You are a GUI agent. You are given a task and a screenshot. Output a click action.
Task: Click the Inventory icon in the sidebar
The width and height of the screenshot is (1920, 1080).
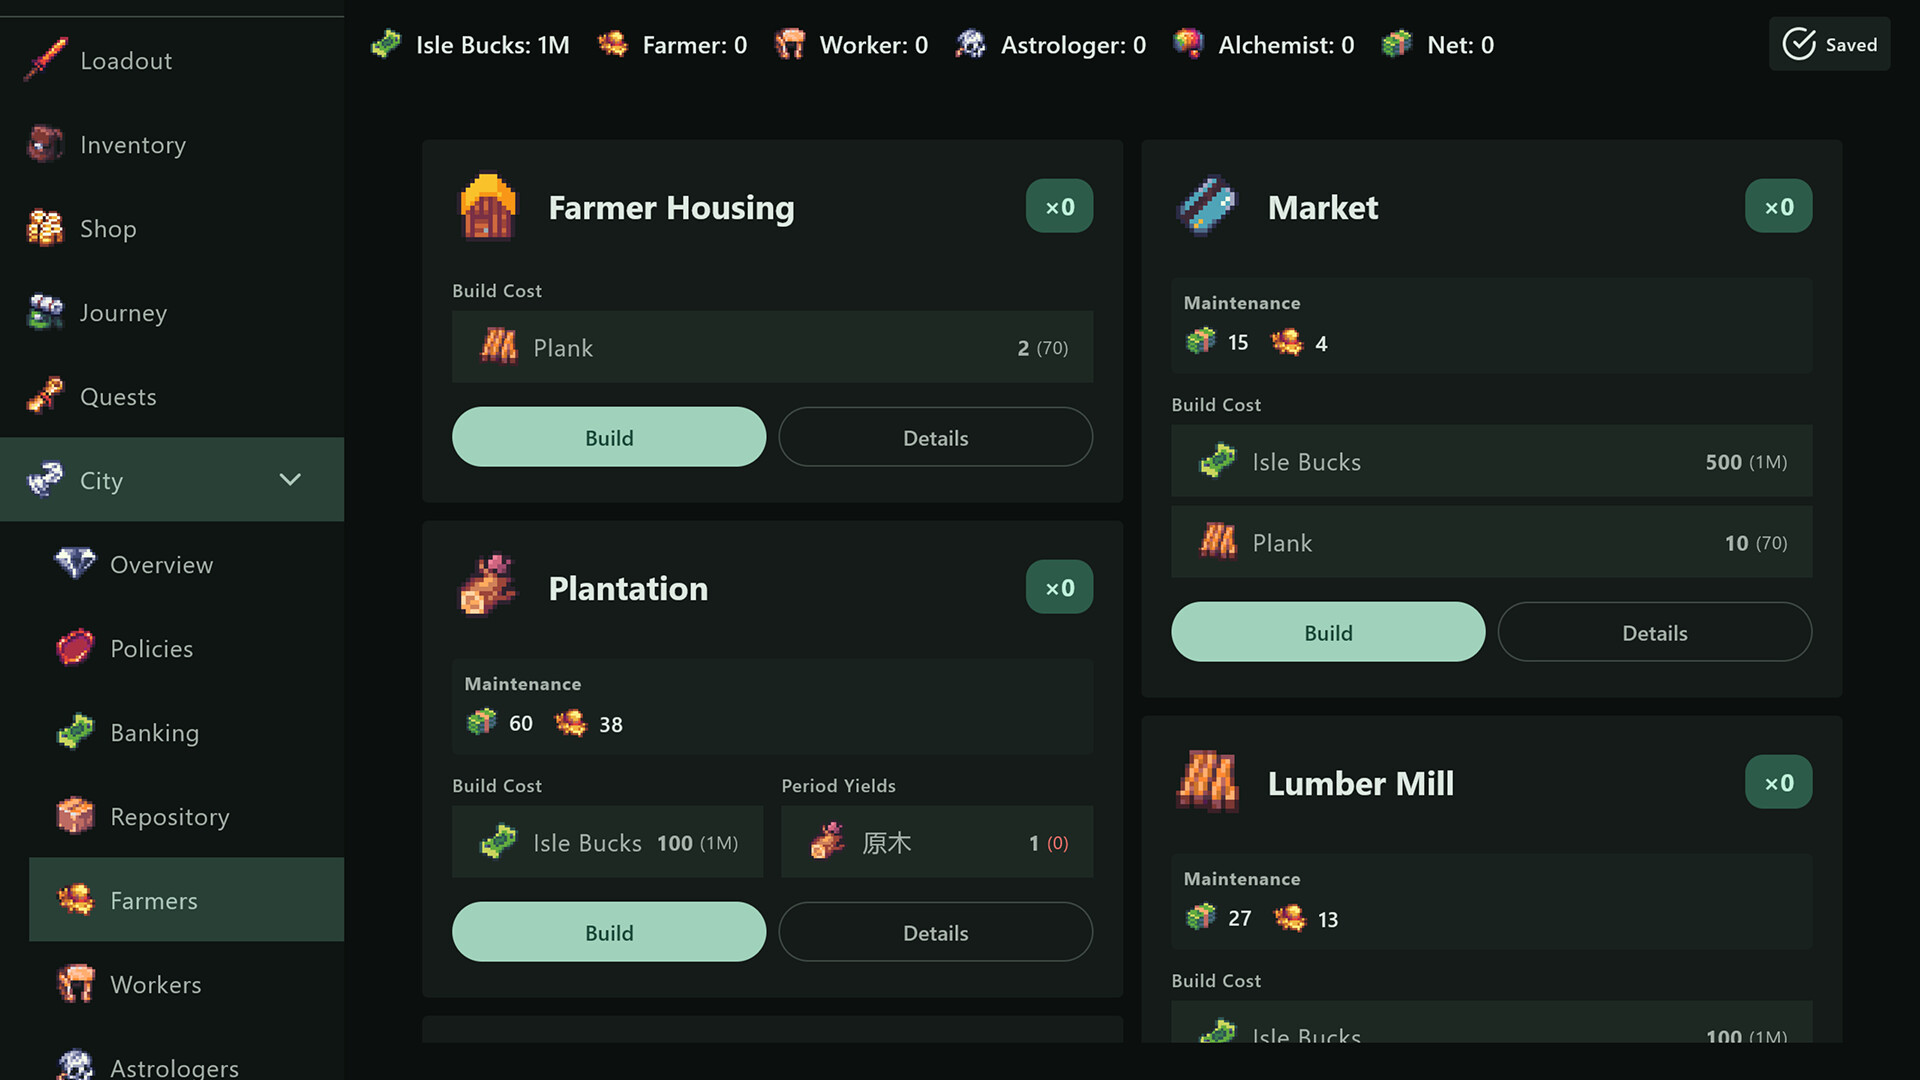pos(45,144)
